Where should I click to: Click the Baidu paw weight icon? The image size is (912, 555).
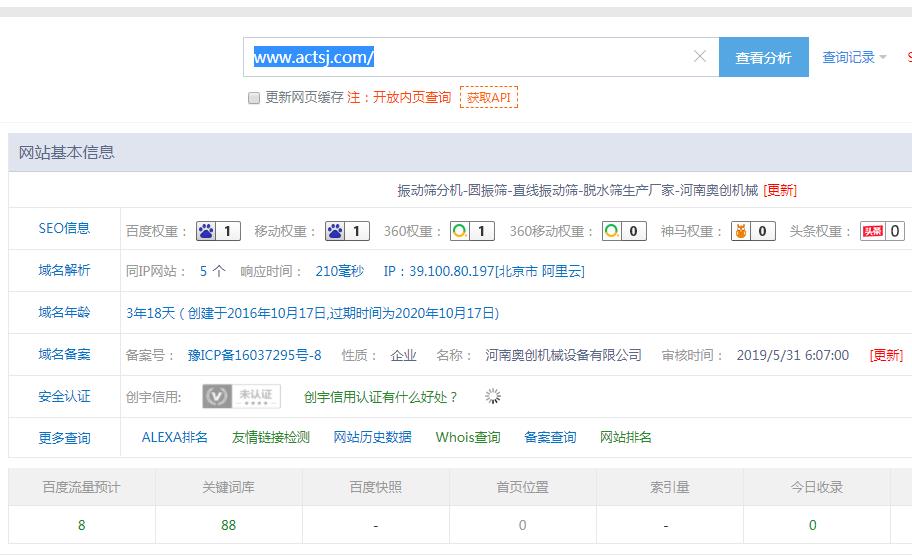(x=207, y=231)
